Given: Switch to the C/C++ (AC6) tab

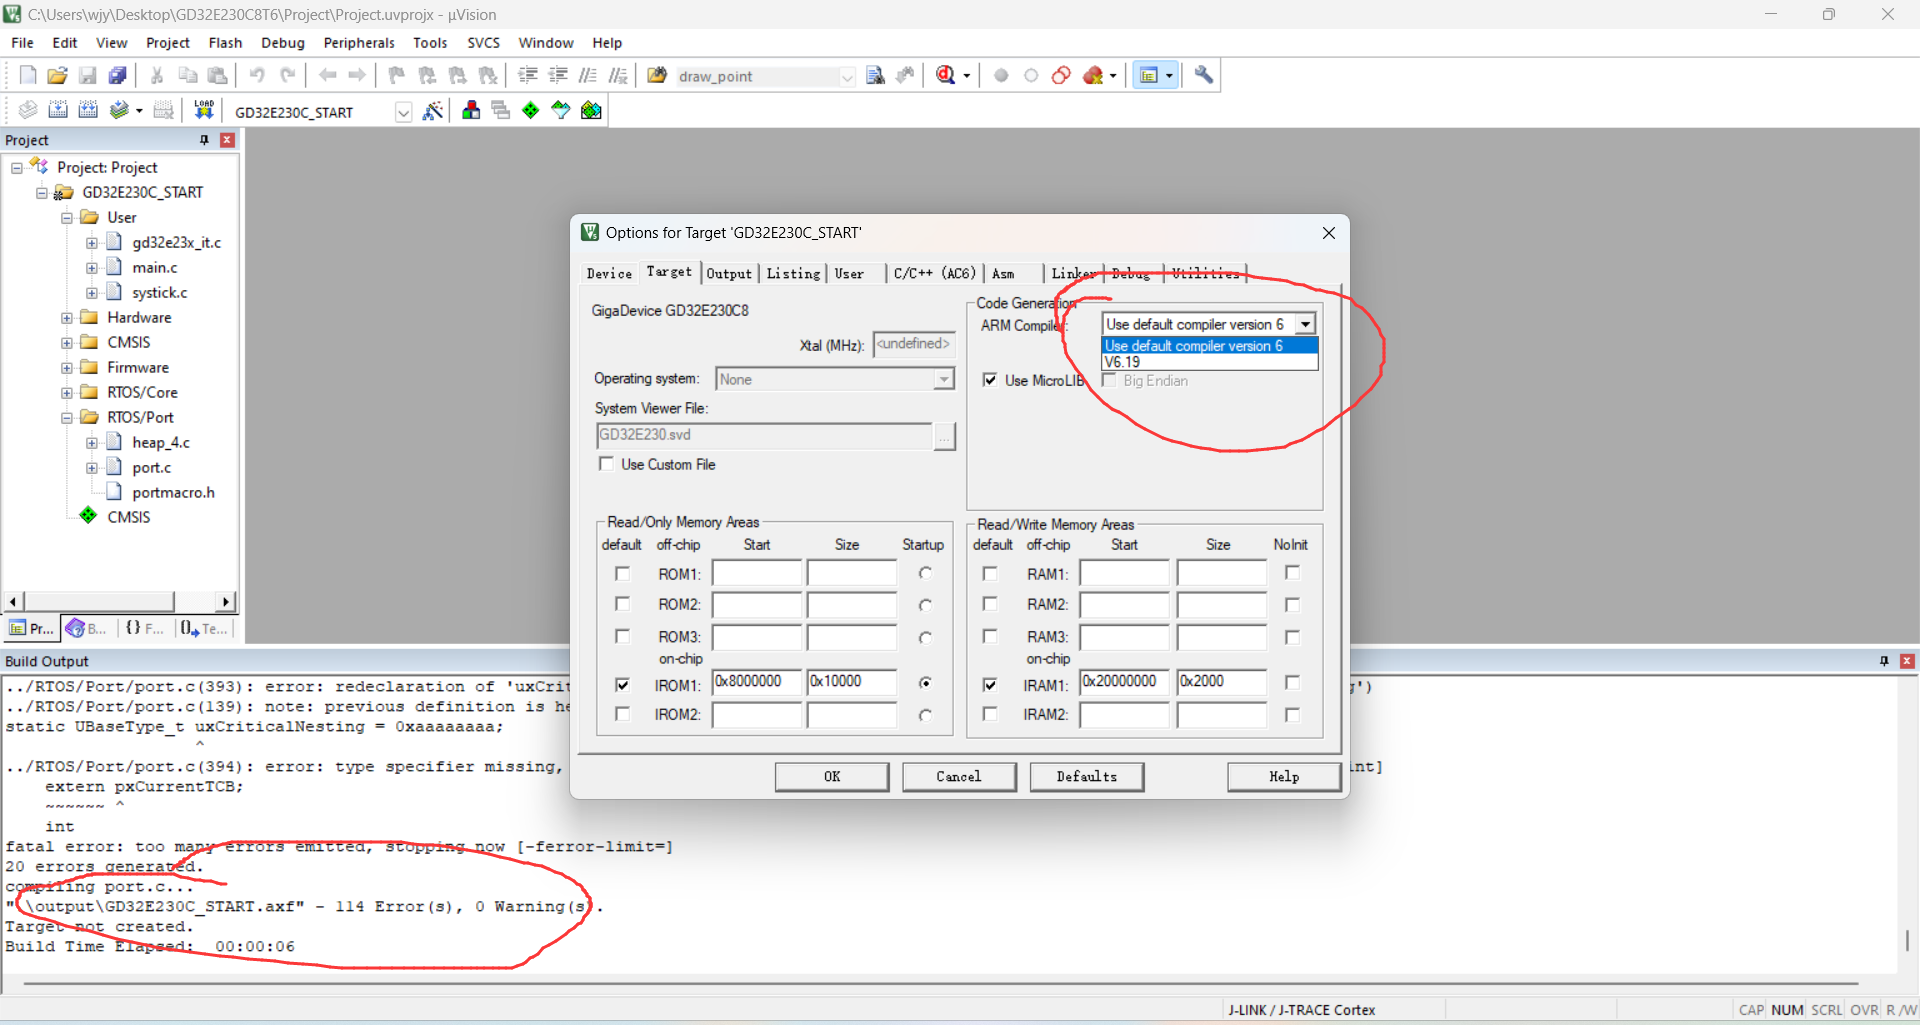Looking at the screenshot, I should (x=933, y=273).
